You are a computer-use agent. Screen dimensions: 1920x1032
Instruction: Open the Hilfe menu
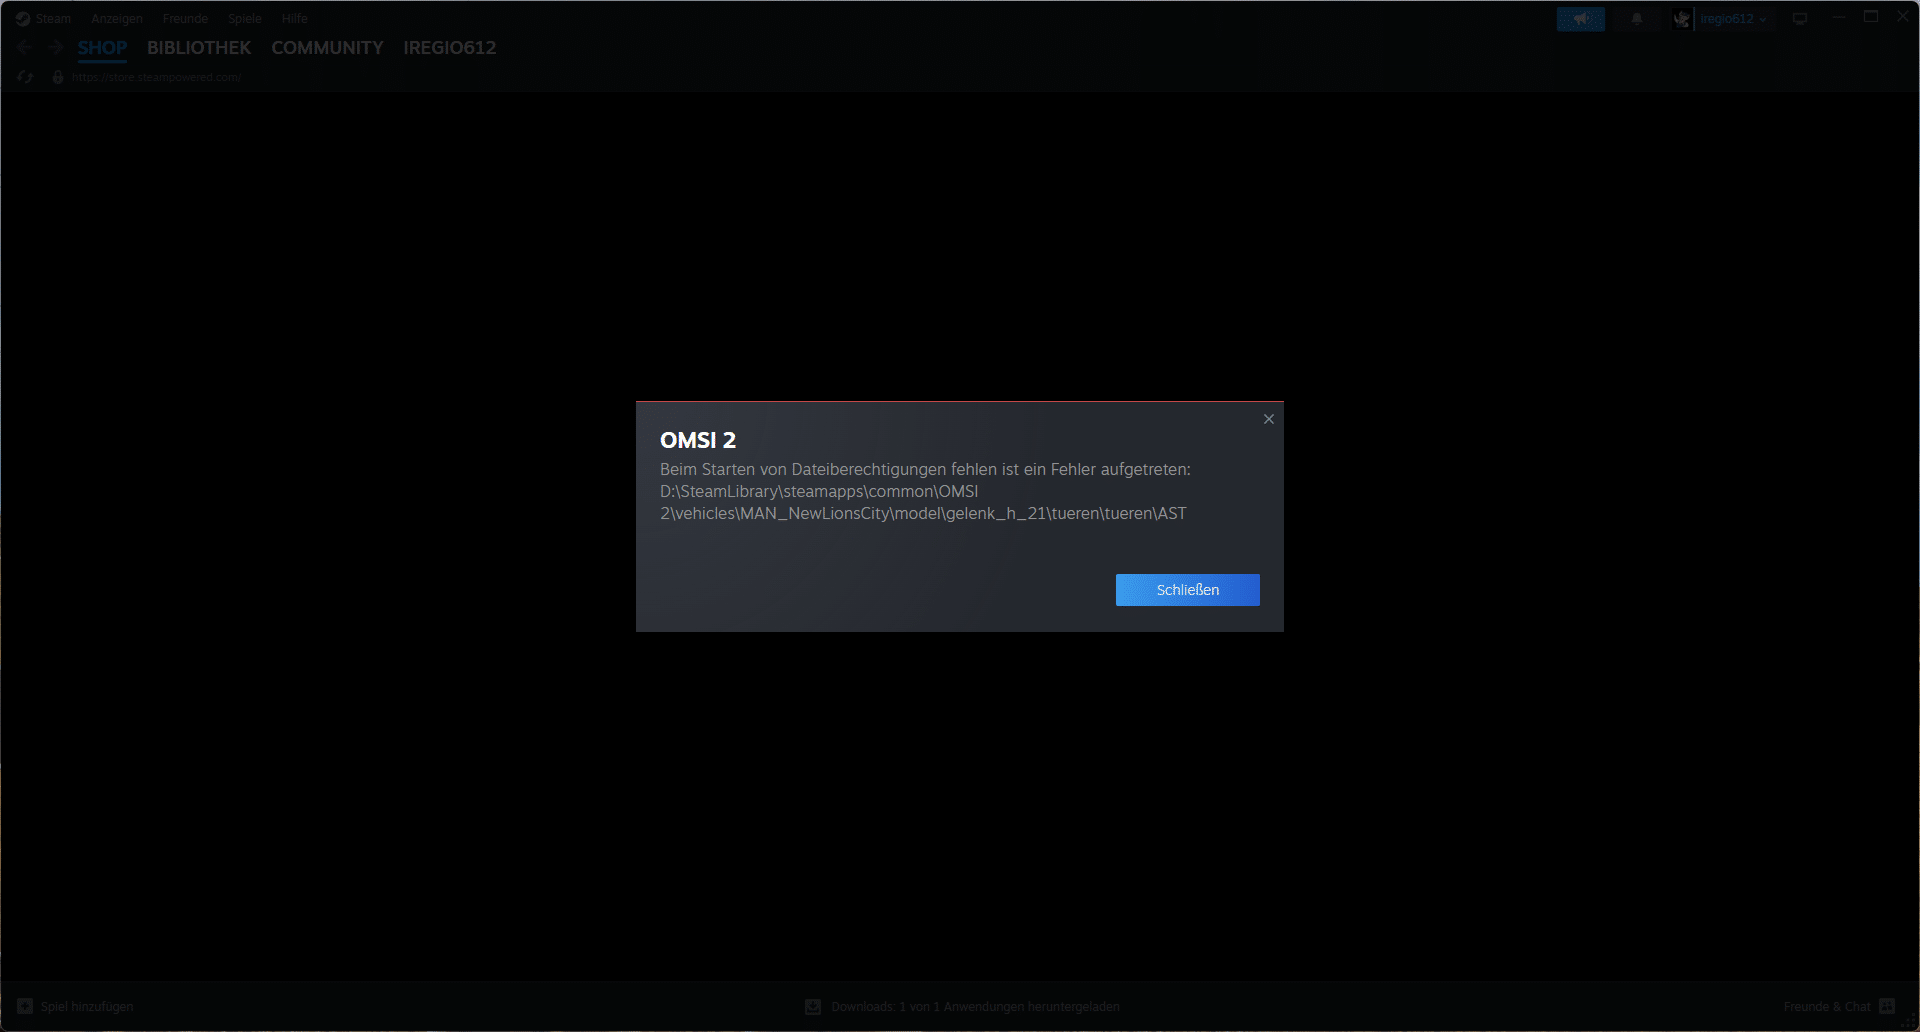[294, 19]
